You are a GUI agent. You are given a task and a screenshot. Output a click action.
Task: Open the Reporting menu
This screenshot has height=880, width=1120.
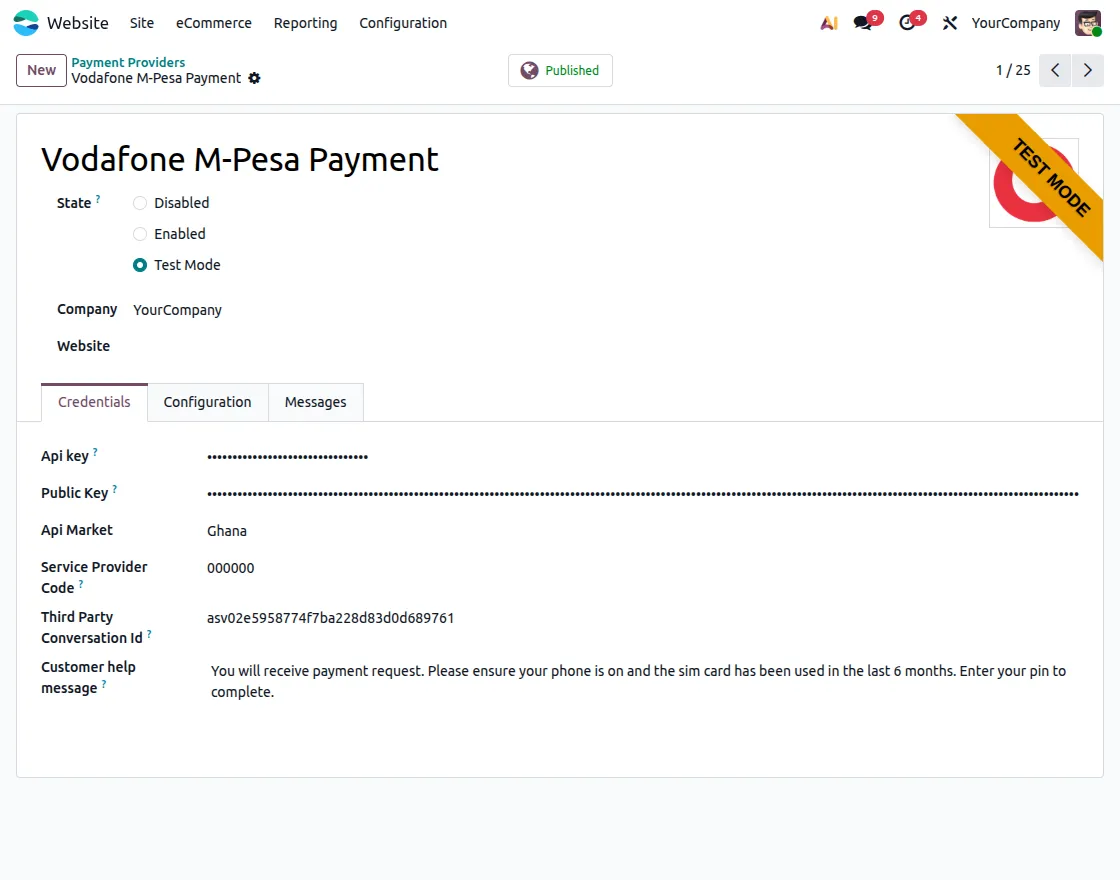(x=305, y=23)
